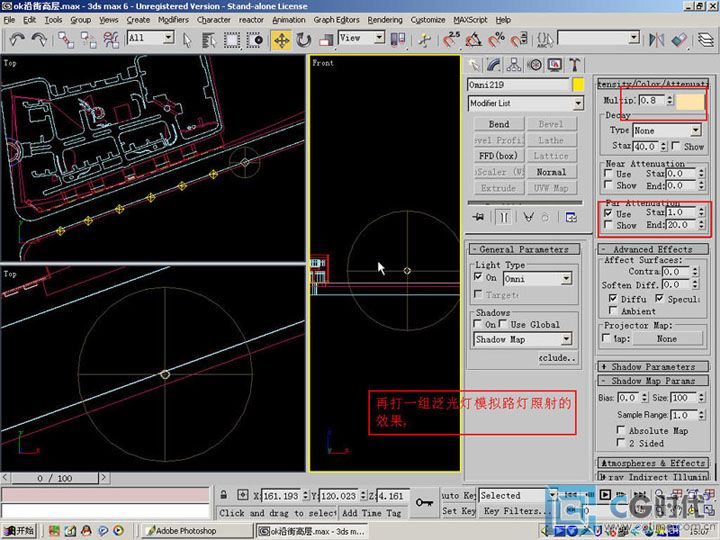This screenshot has height=540, width=720.
Task: Enable Near Attenuation Use checkbox
Action: (608, 173)
